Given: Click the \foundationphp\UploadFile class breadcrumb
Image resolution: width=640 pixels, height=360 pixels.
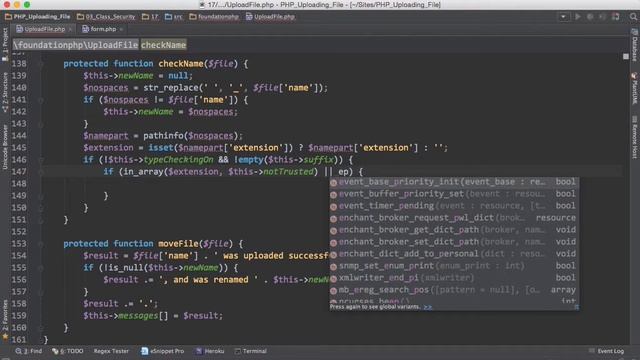Looking at the screenshot, I should [76, 45].
